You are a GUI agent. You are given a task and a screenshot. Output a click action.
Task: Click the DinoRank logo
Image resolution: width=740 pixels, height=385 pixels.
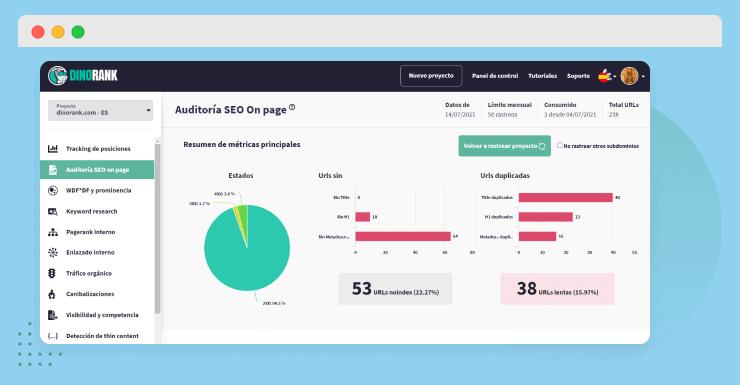point(83,75)
